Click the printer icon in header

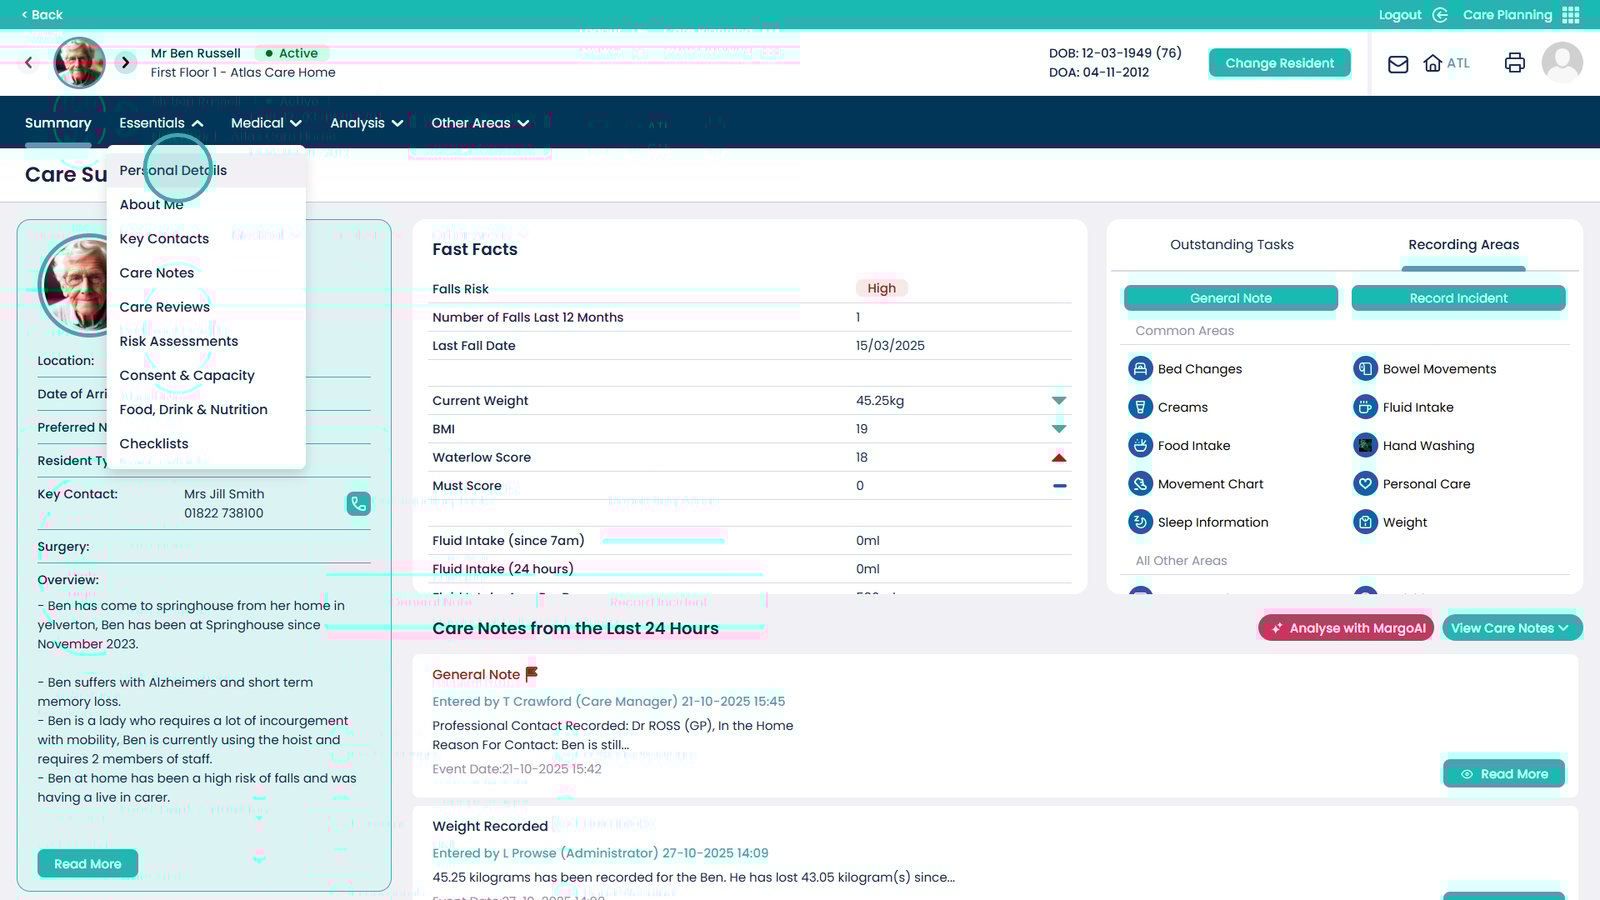click(1514, 63)
